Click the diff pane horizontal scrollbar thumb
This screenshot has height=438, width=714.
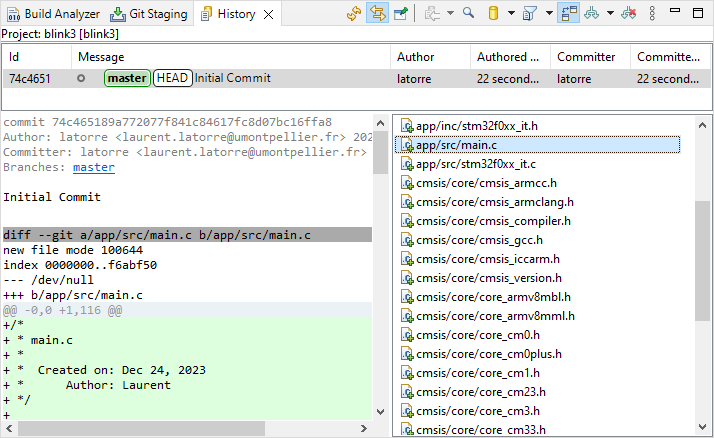click(142, 428)
